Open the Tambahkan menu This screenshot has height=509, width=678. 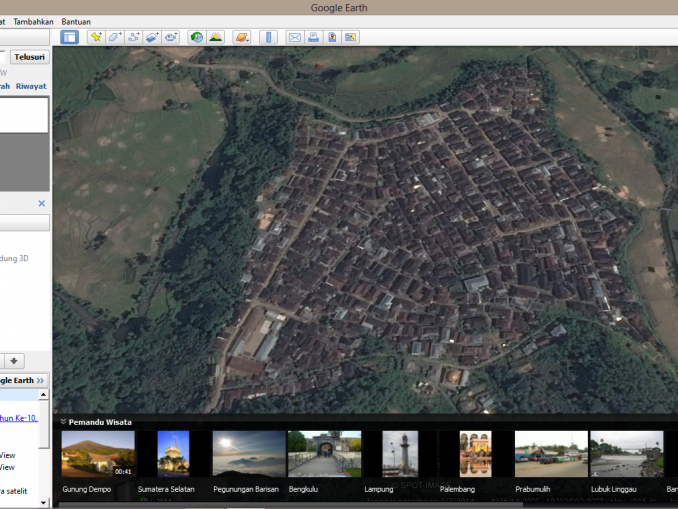click(x=33, y=21)
